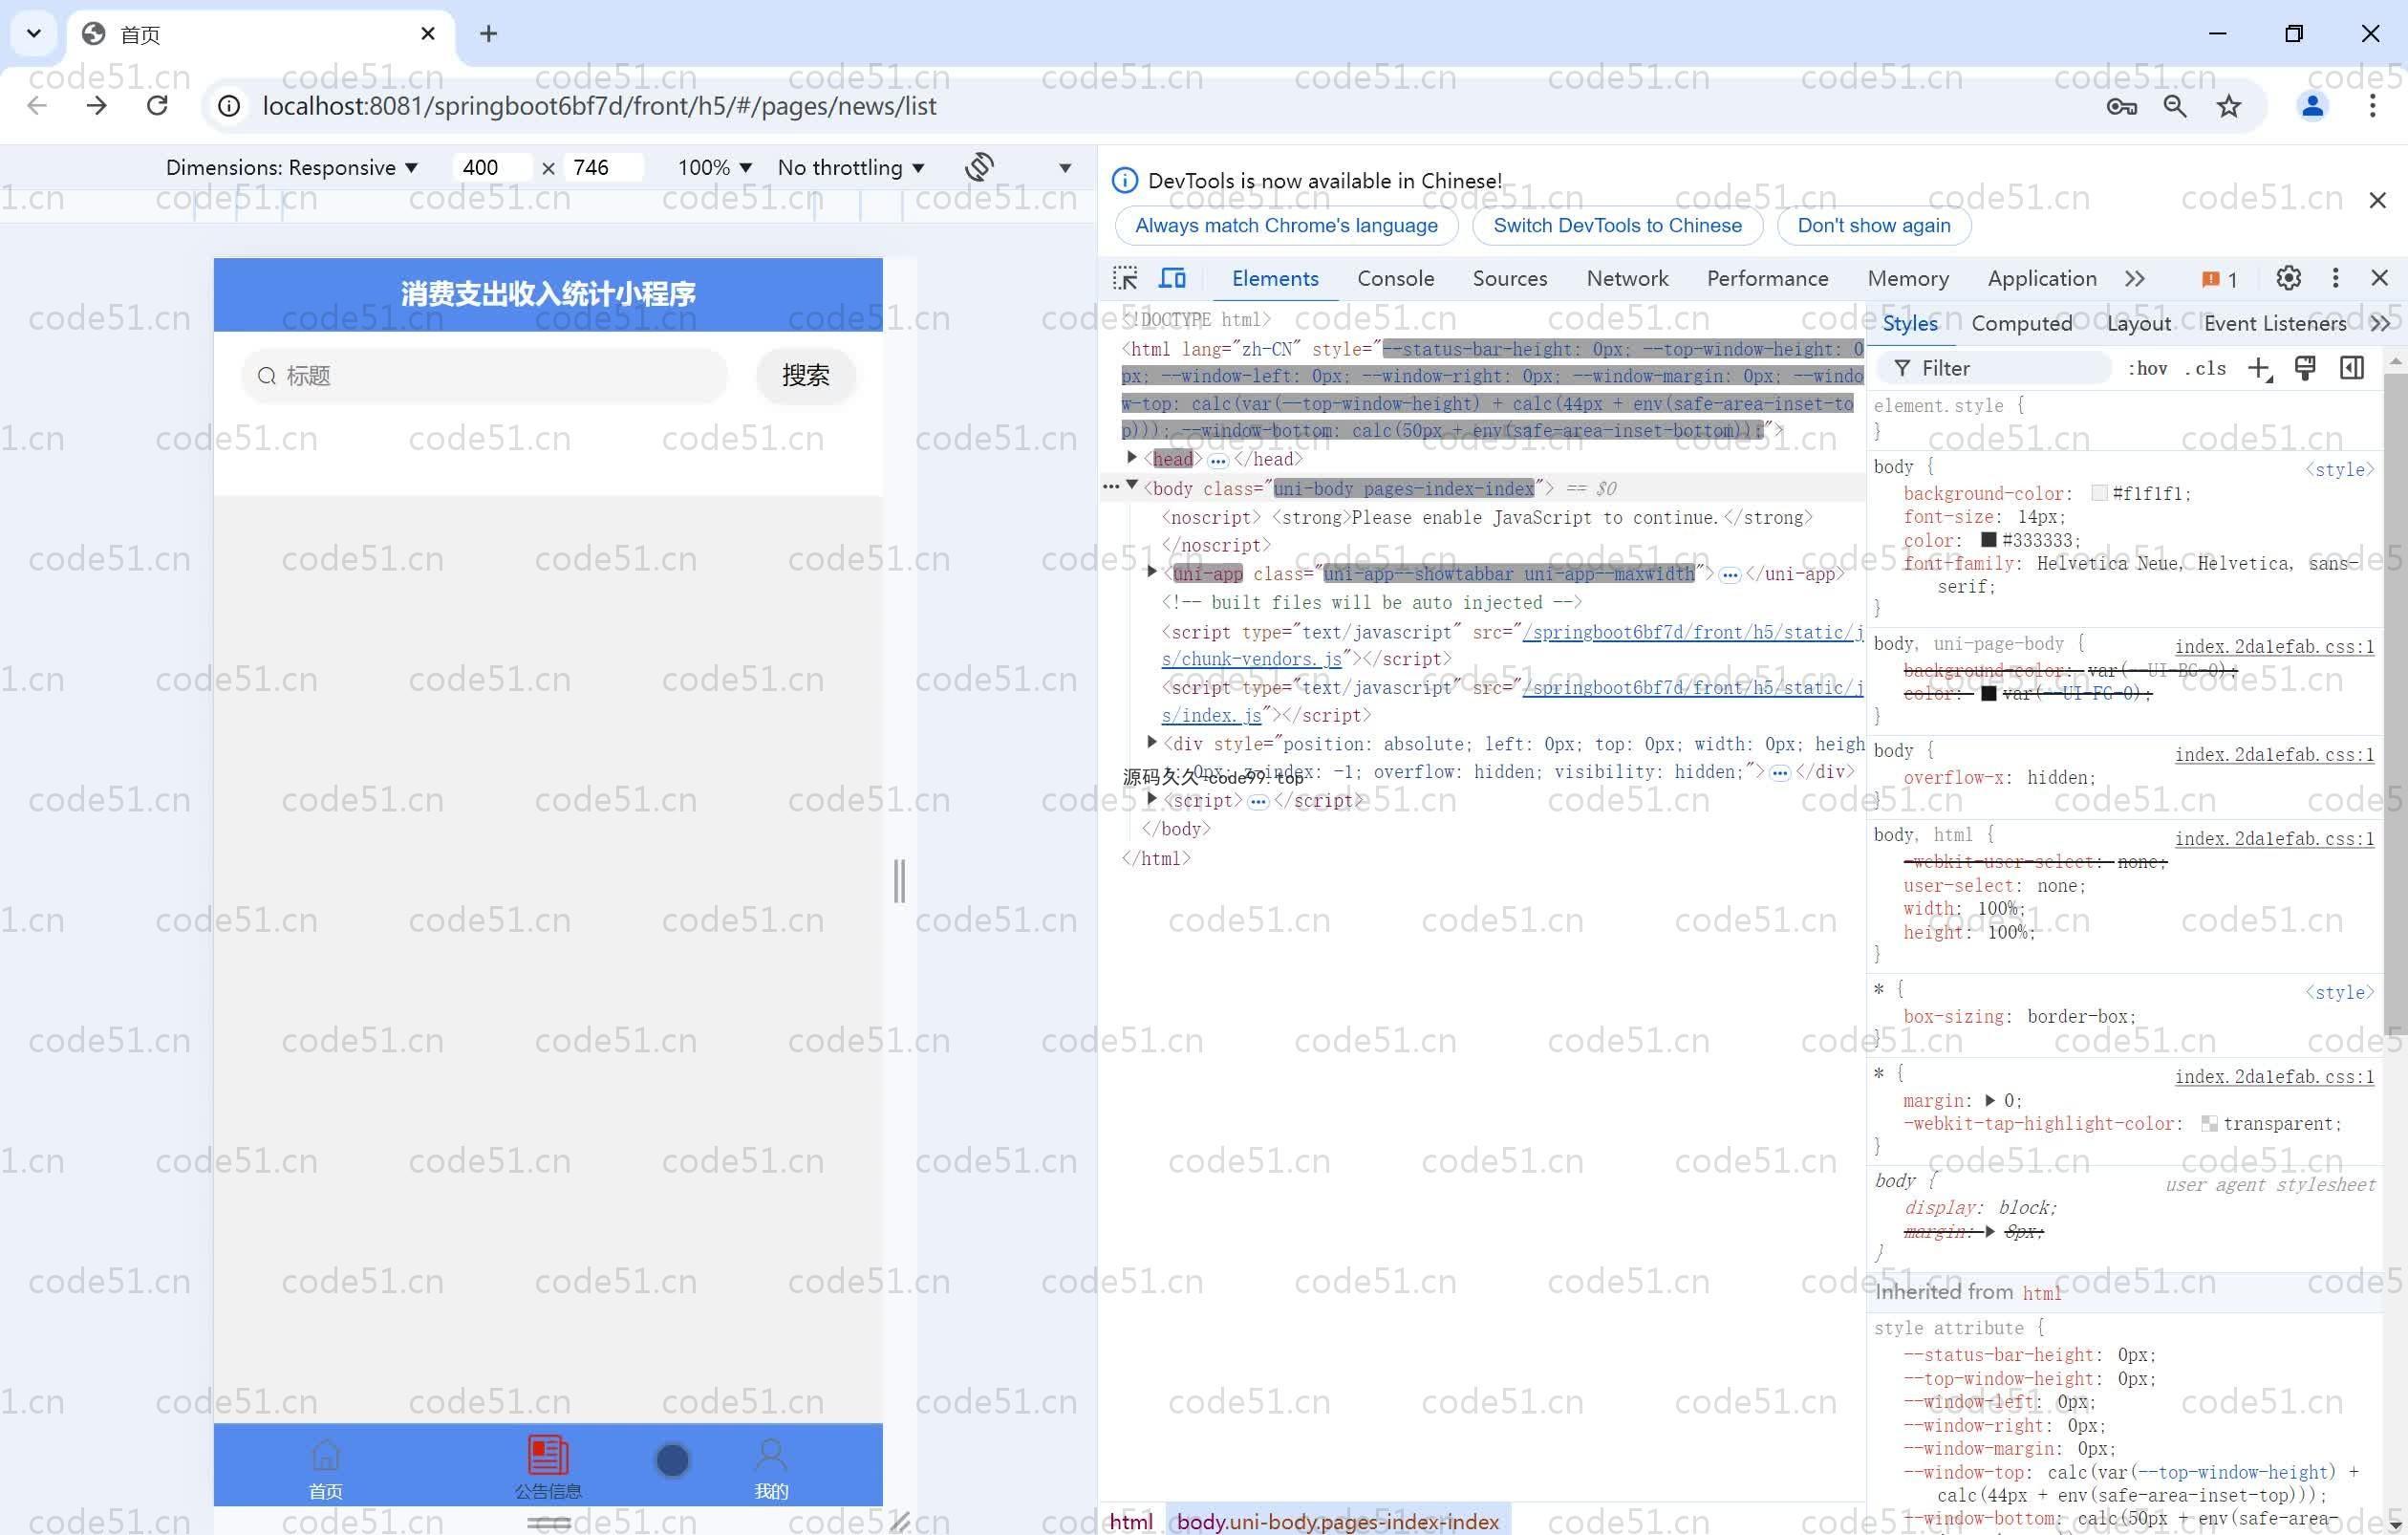
Task: Click Don't show again
Action: [1873, 226]
